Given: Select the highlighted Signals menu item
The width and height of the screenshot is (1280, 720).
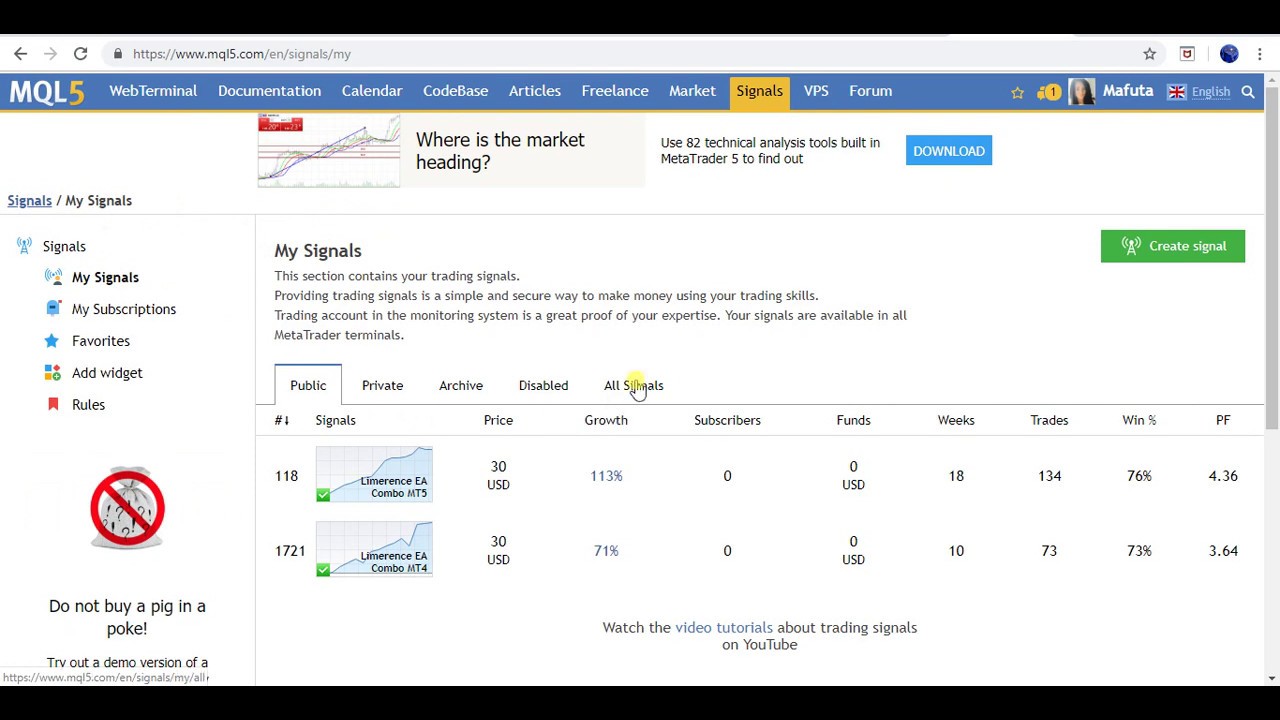Looking at the screenshot, I should tap(760, 91).
